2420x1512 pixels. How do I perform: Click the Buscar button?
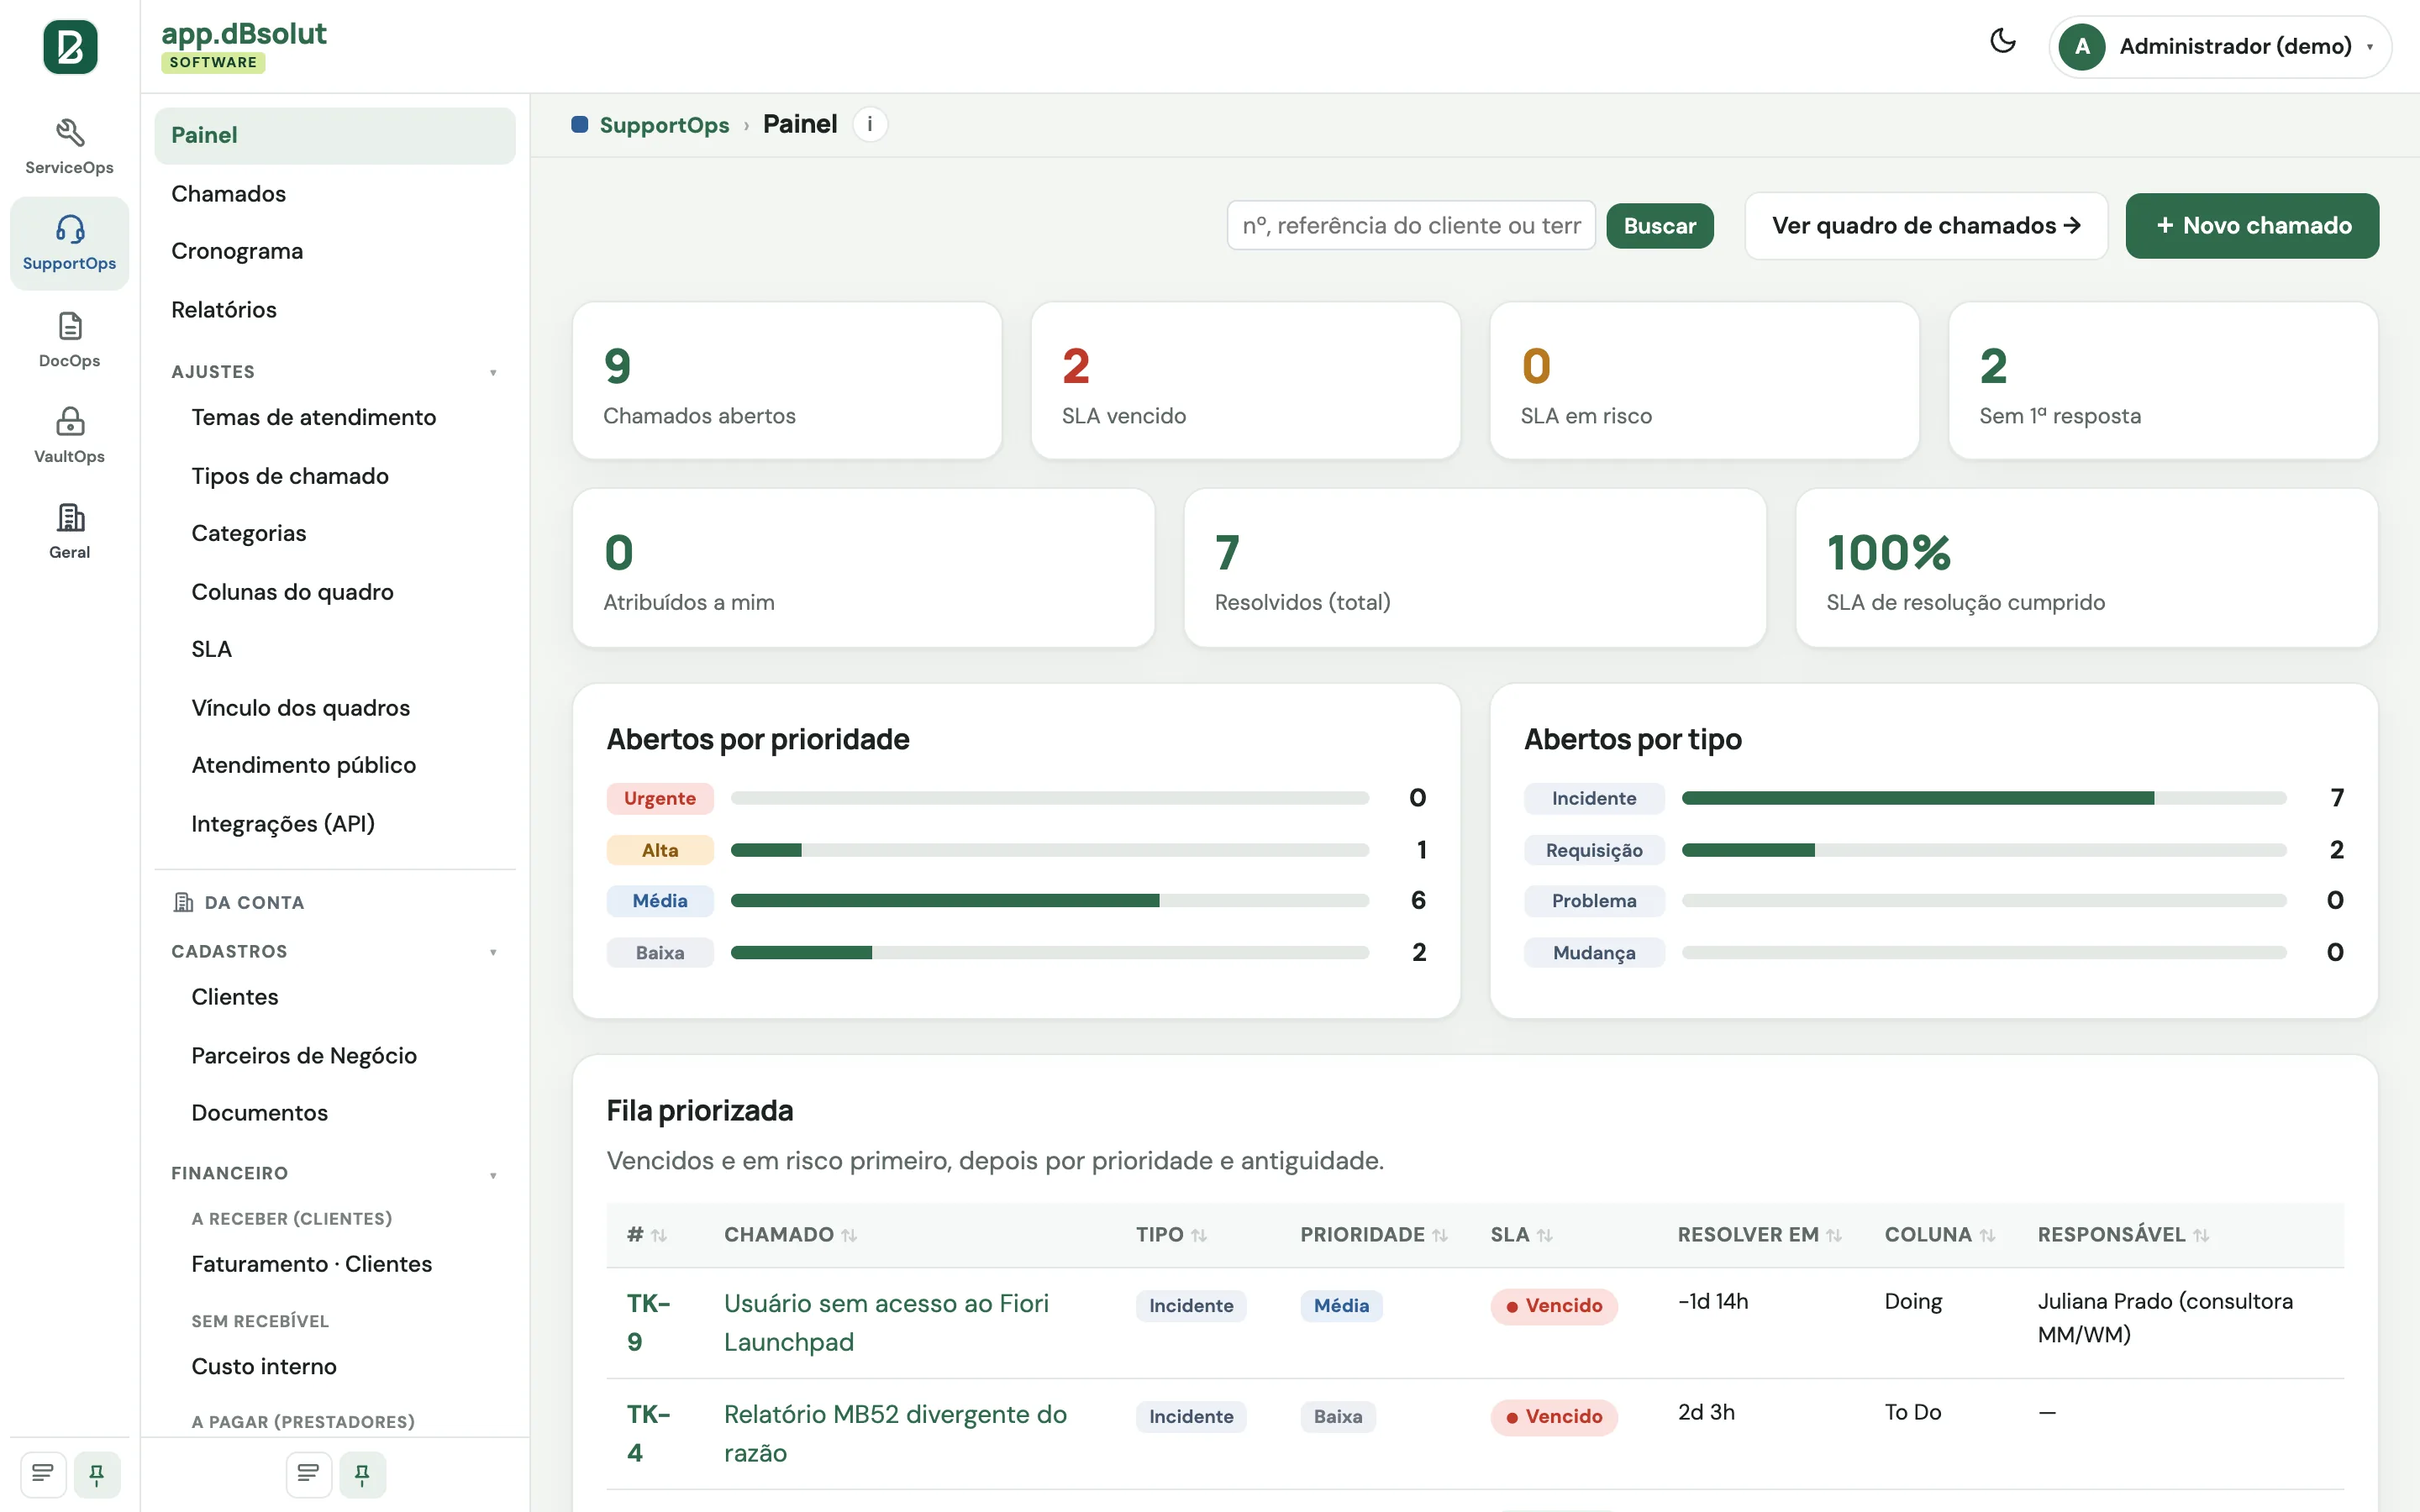point(1659,226)
